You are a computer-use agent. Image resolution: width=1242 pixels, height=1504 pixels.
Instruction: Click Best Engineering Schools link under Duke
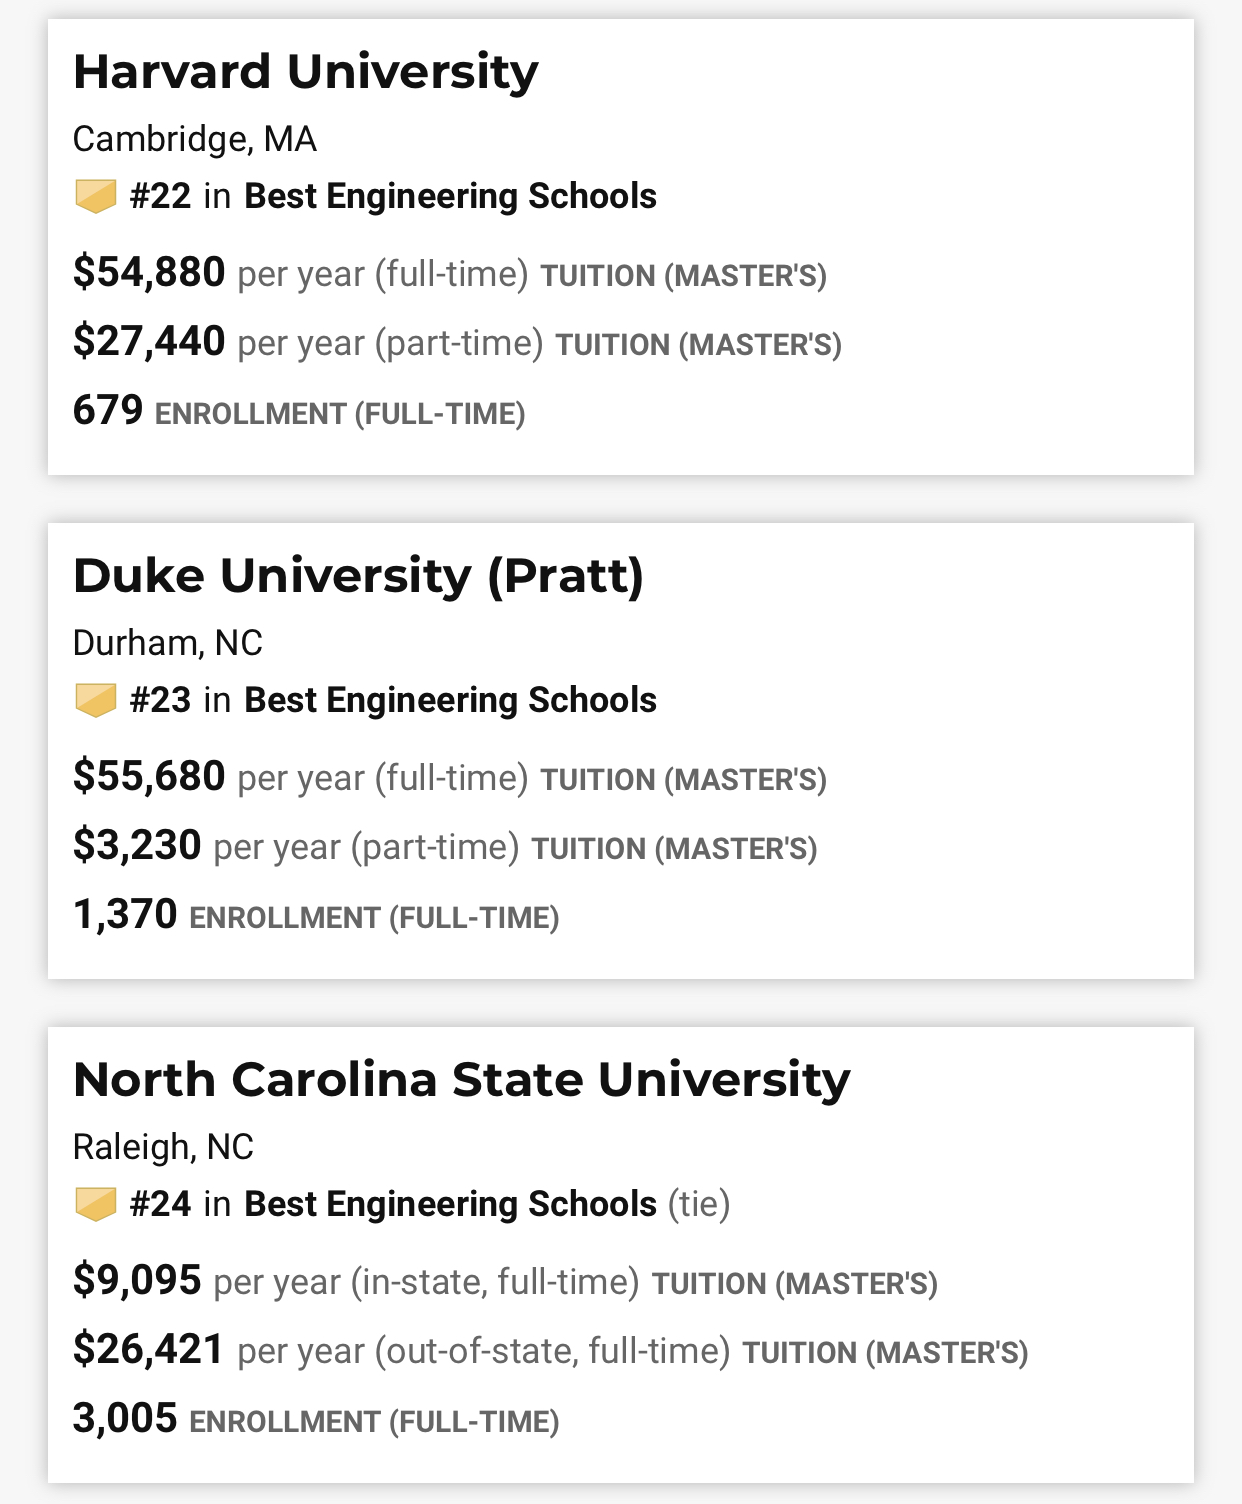click(450, 700)
